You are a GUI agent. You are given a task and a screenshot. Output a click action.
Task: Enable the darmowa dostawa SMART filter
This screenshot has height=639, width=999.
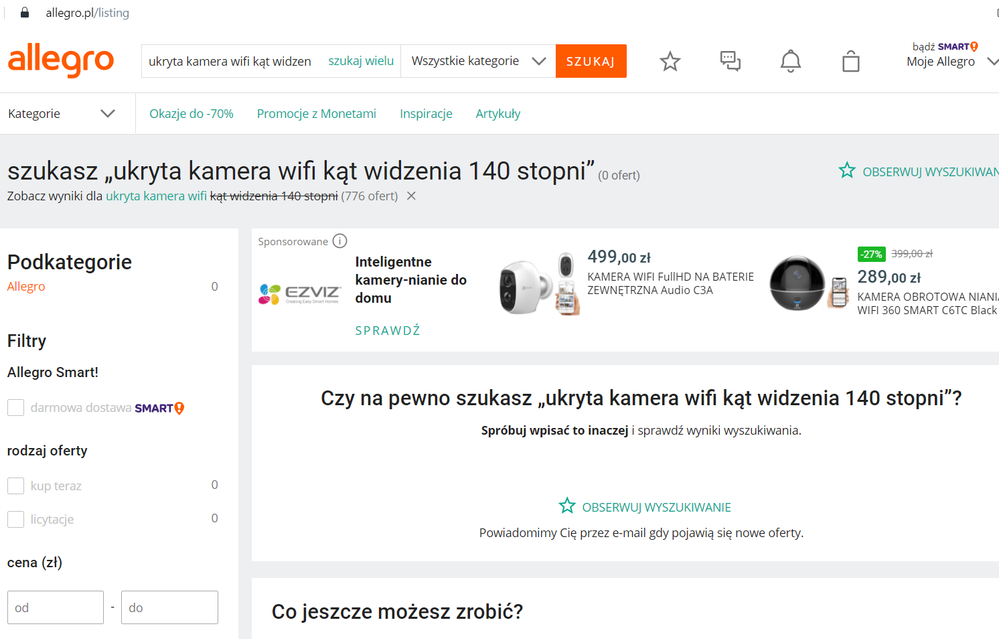pos(15,407)
